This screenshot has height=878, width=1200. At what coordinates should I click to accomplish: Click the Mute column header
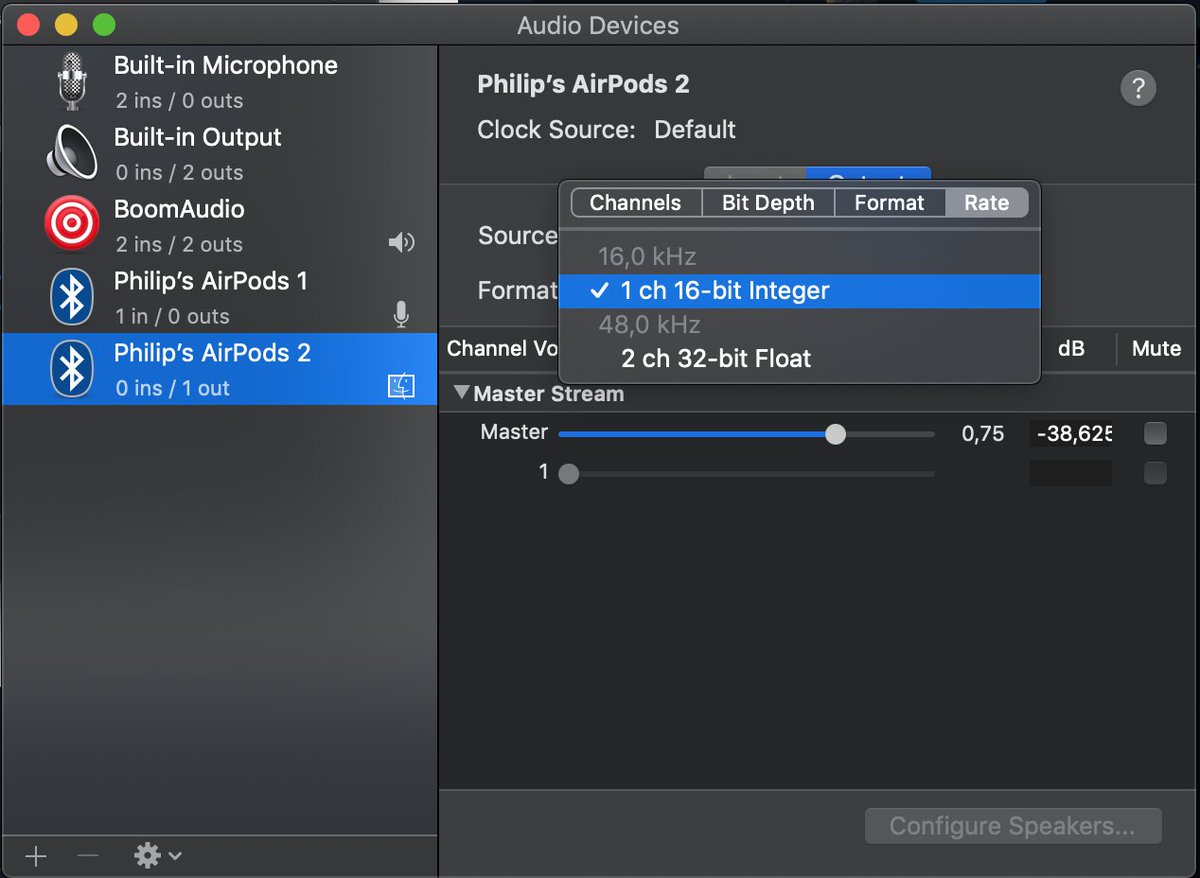pyautogui.click(x=1156, y=348)
